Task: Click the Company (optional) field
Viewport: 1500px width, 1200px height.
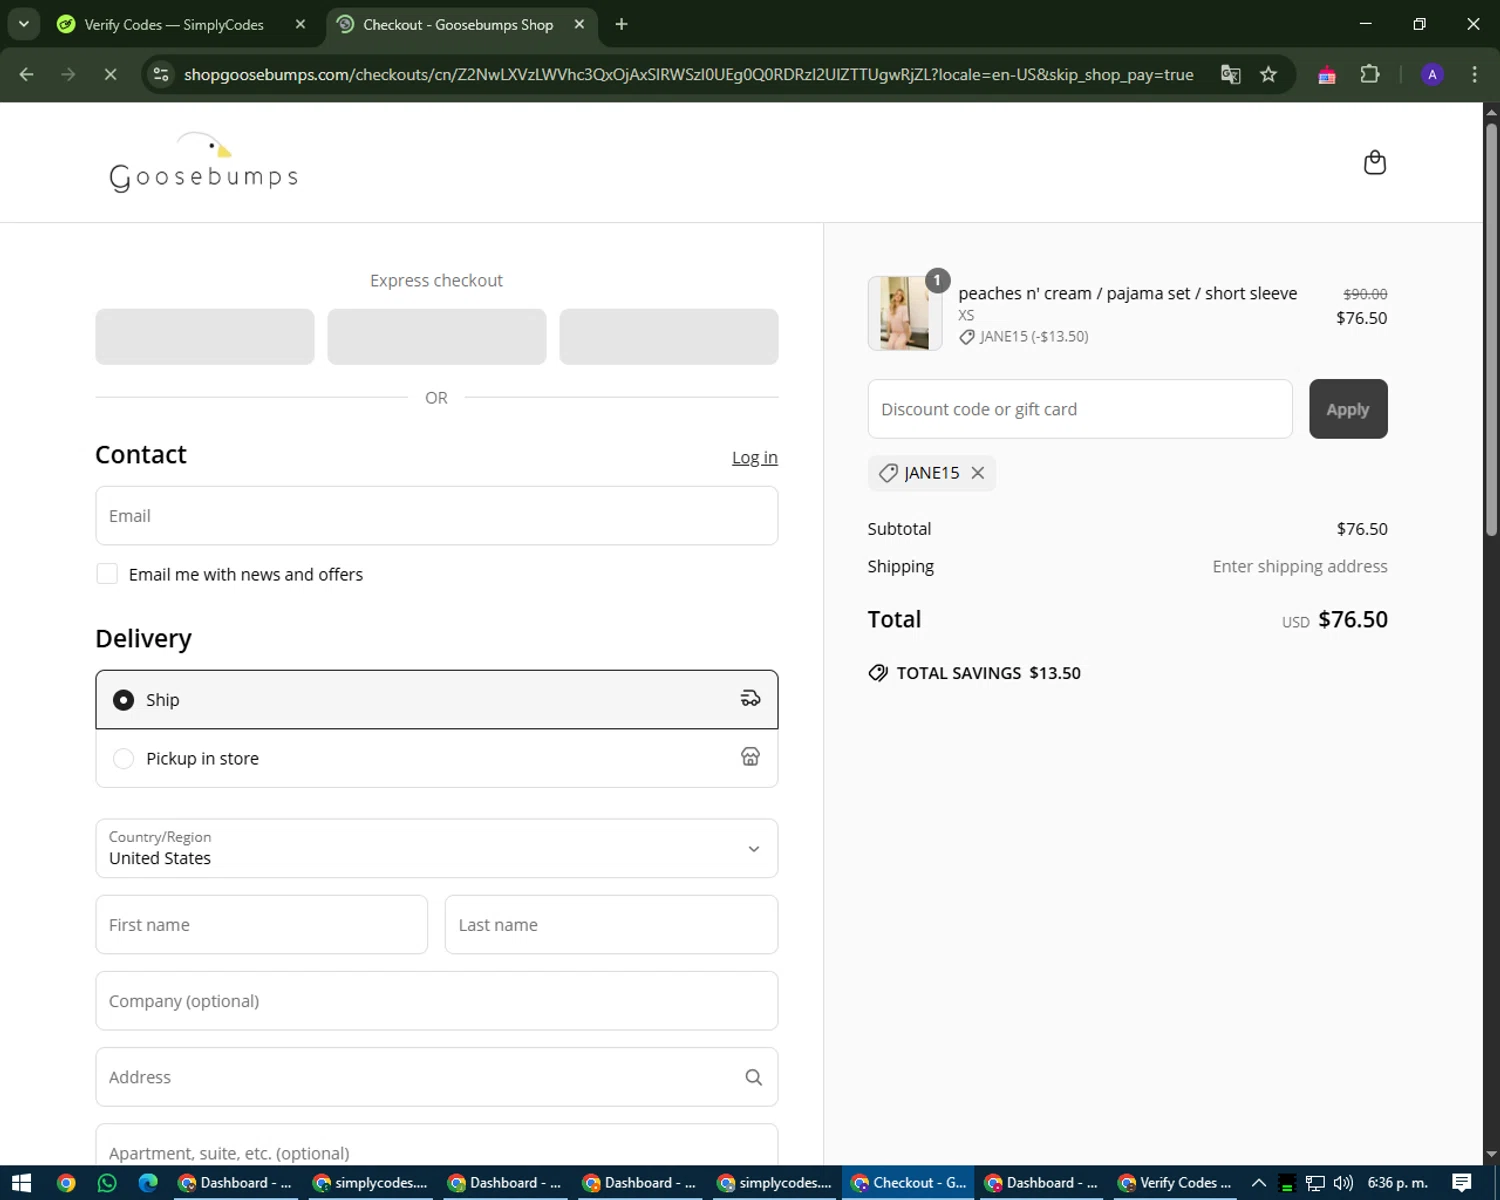Action: click(x=437, y=1001)
